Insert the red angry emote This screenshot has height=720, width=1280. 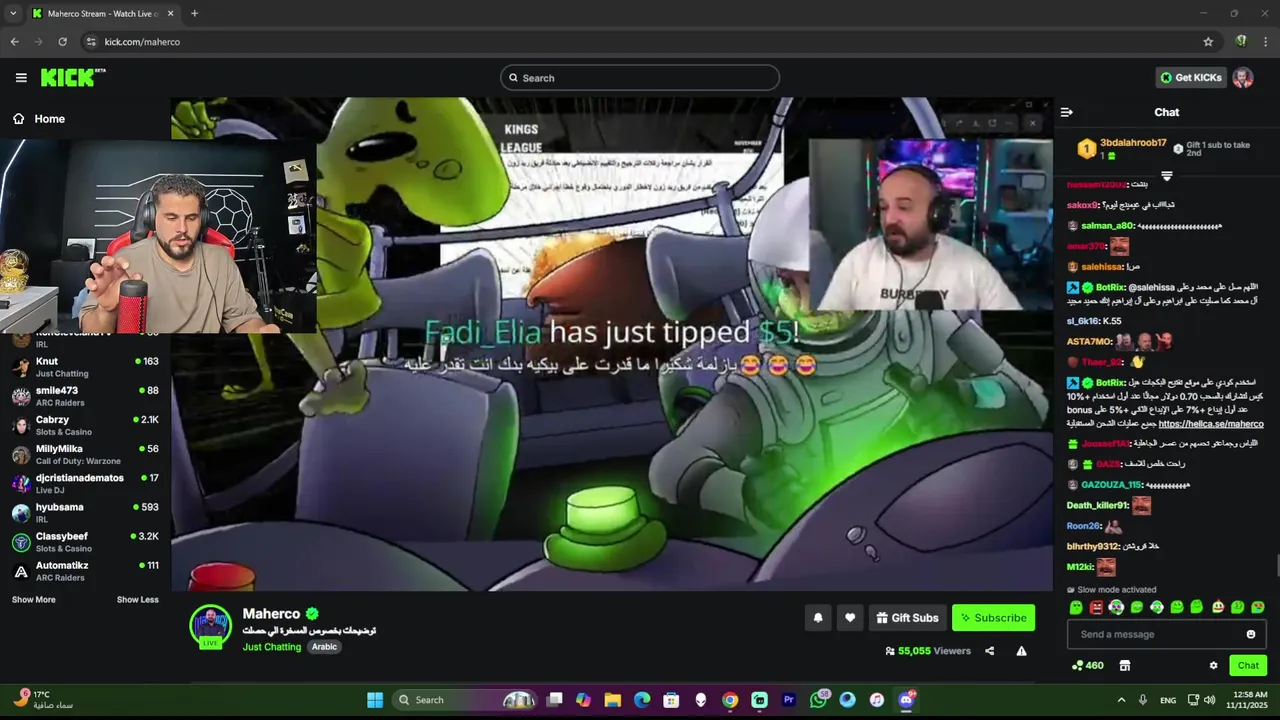1096,607
